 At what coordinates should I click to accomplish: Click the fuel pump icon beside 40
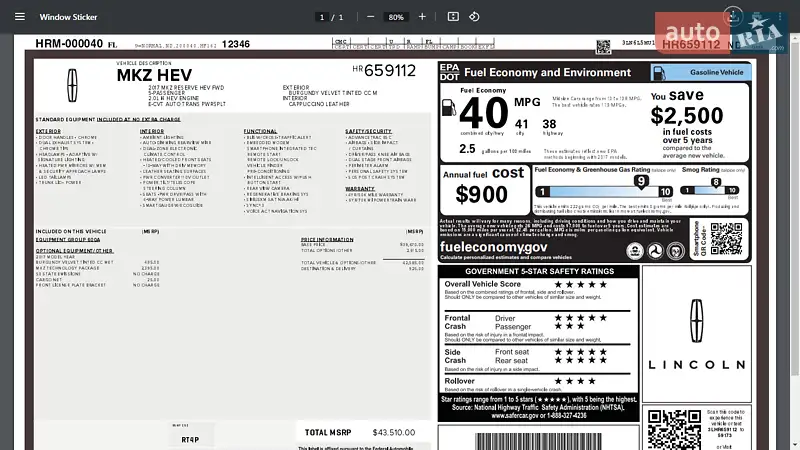click(448, 108)
